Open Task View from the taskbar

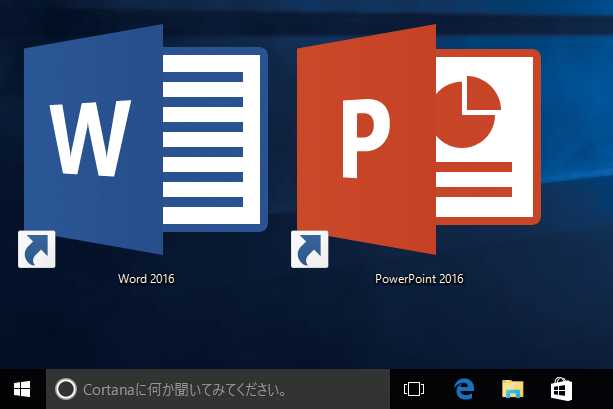click(414, 389)
